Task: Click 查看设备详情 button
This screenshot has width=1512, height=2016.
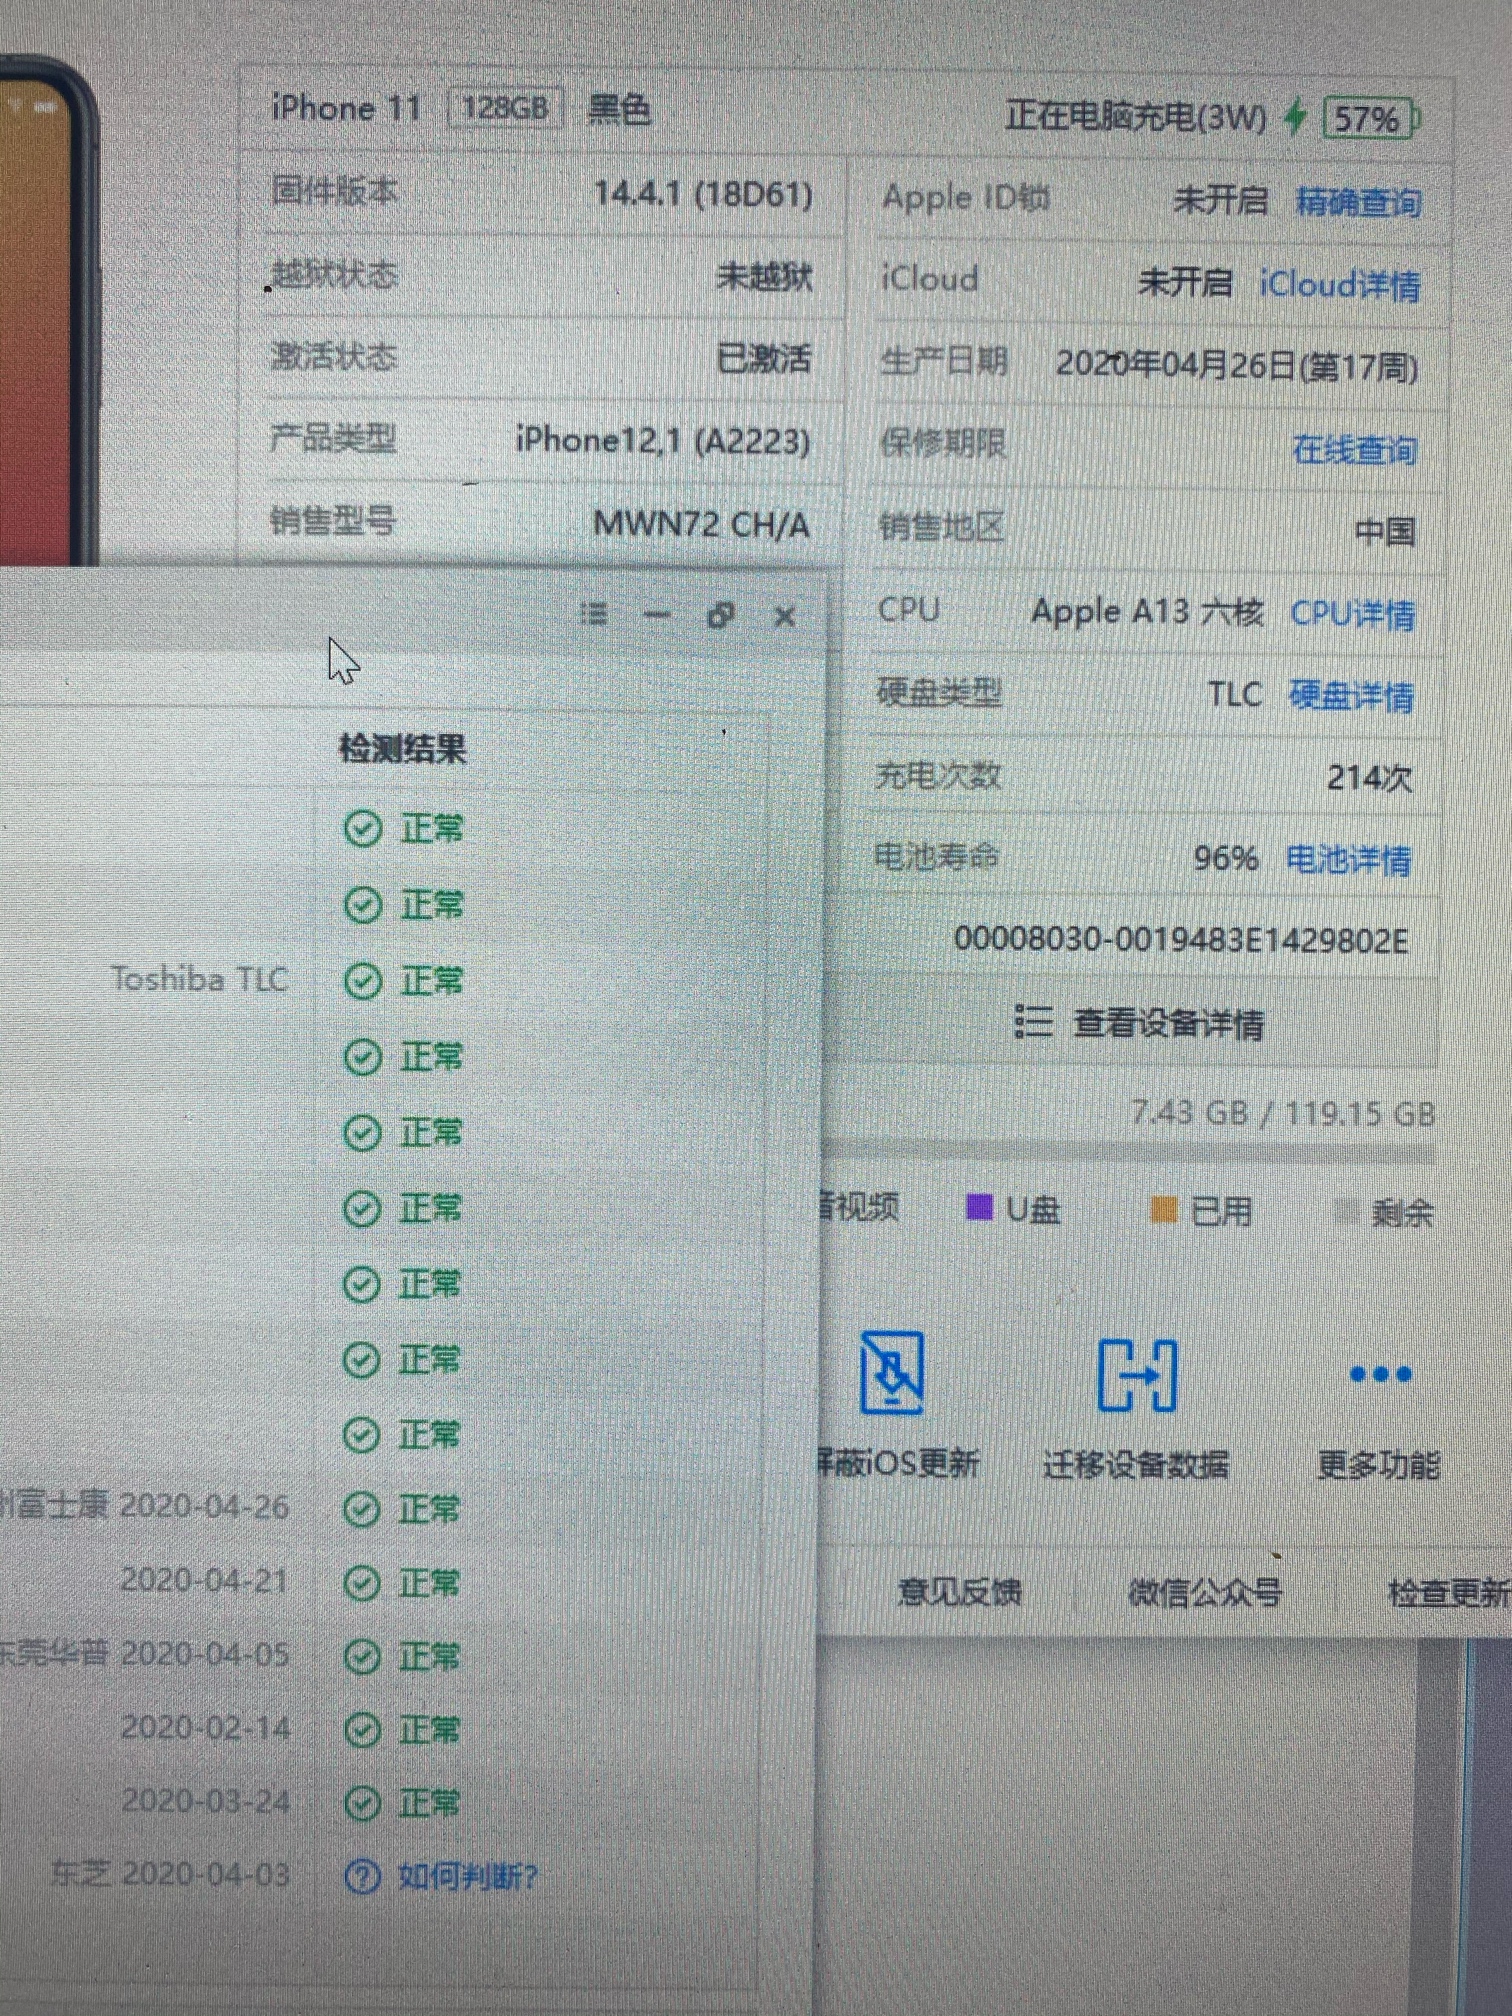Action: (x=1138, y=1022)
